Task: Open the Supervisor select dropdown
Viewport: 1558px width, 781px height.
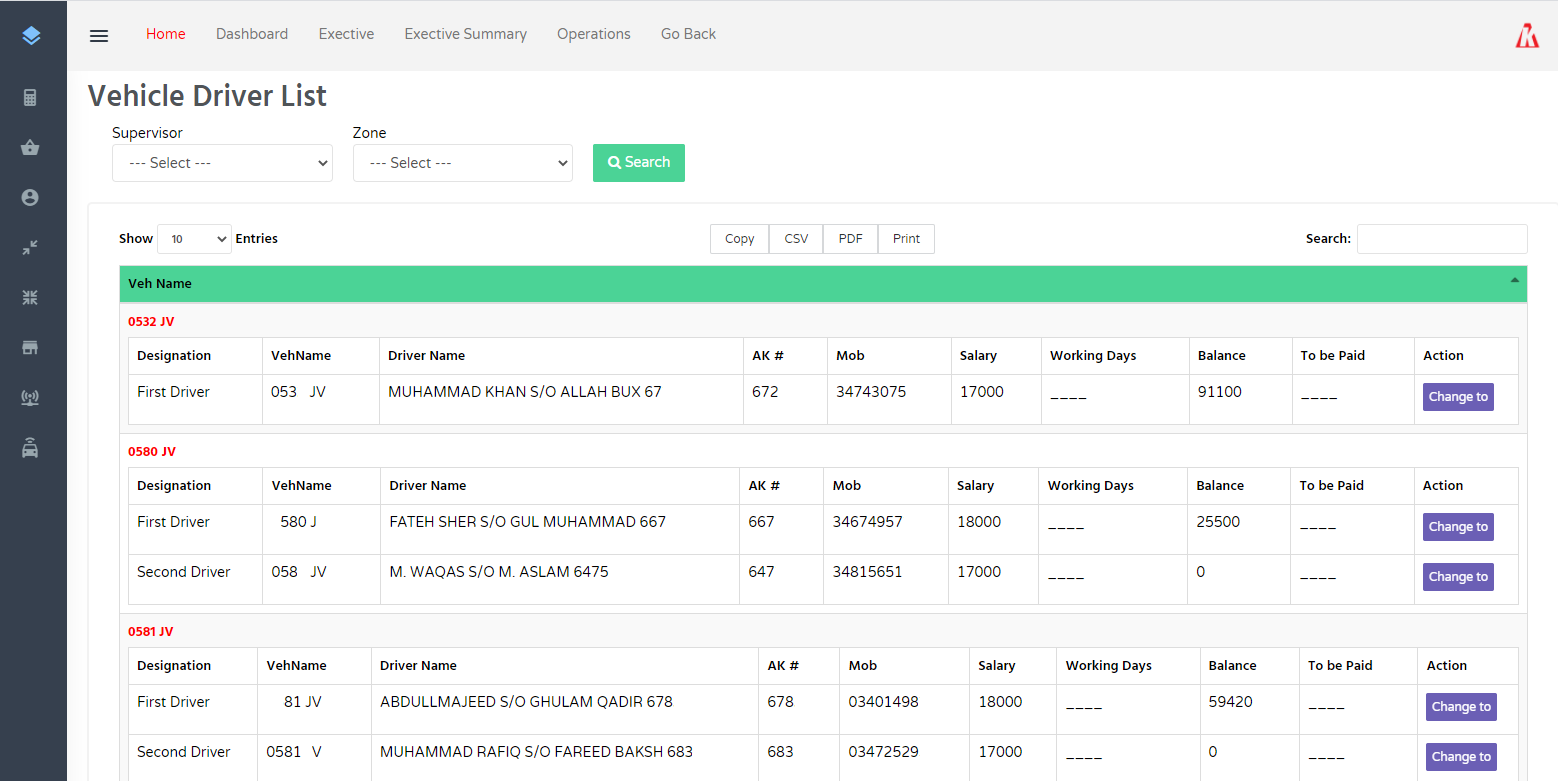Action: point(222,163)
